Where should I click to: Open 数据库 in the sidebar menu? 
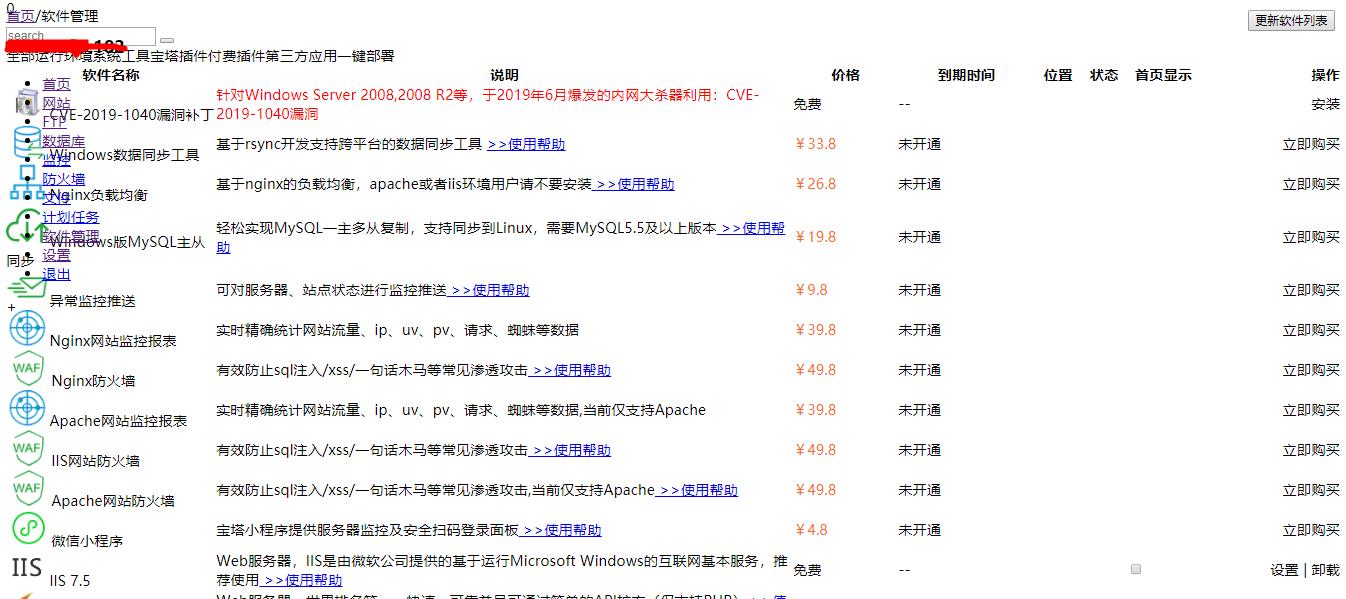(63, 141)
